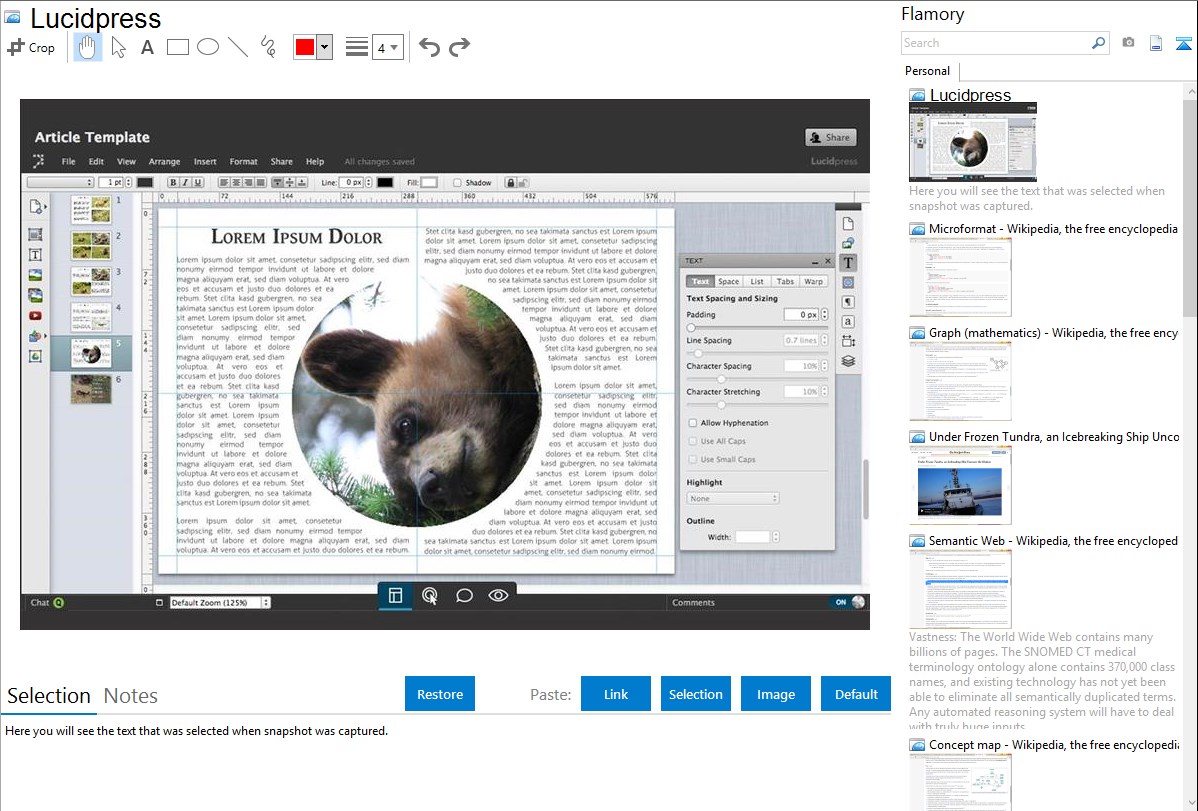
Task: Click the speech bubble comment icon
Action: tap(464, 595)
